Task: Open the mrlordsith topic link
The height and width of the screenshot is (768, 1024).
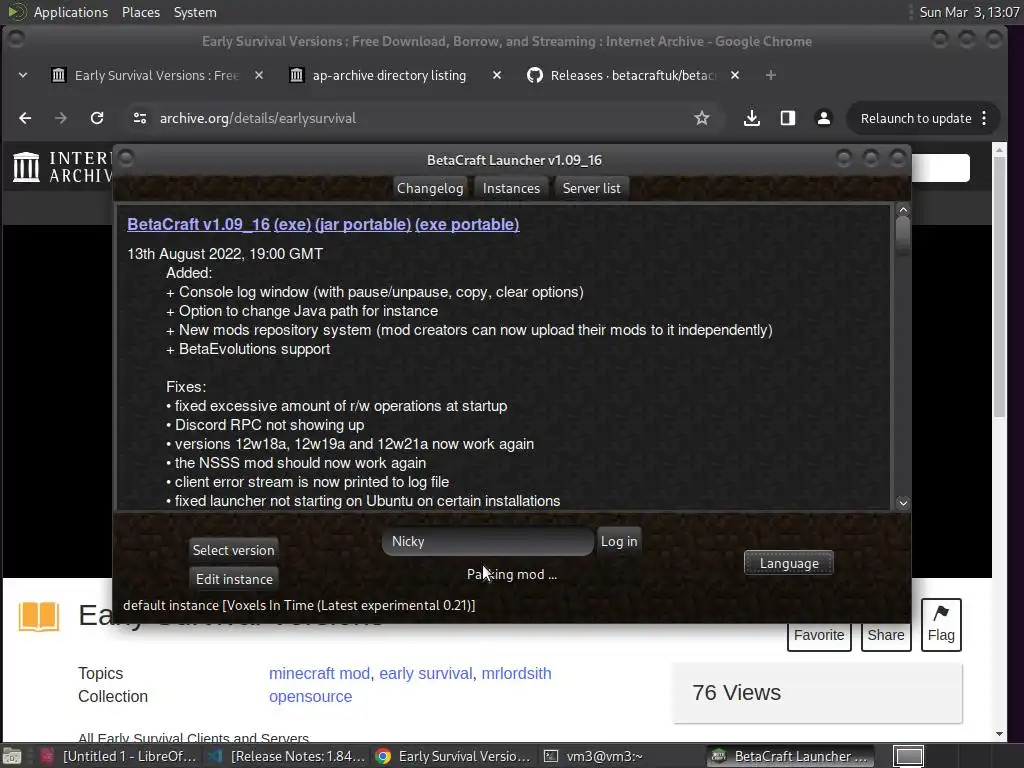Action: coord(517,673)
